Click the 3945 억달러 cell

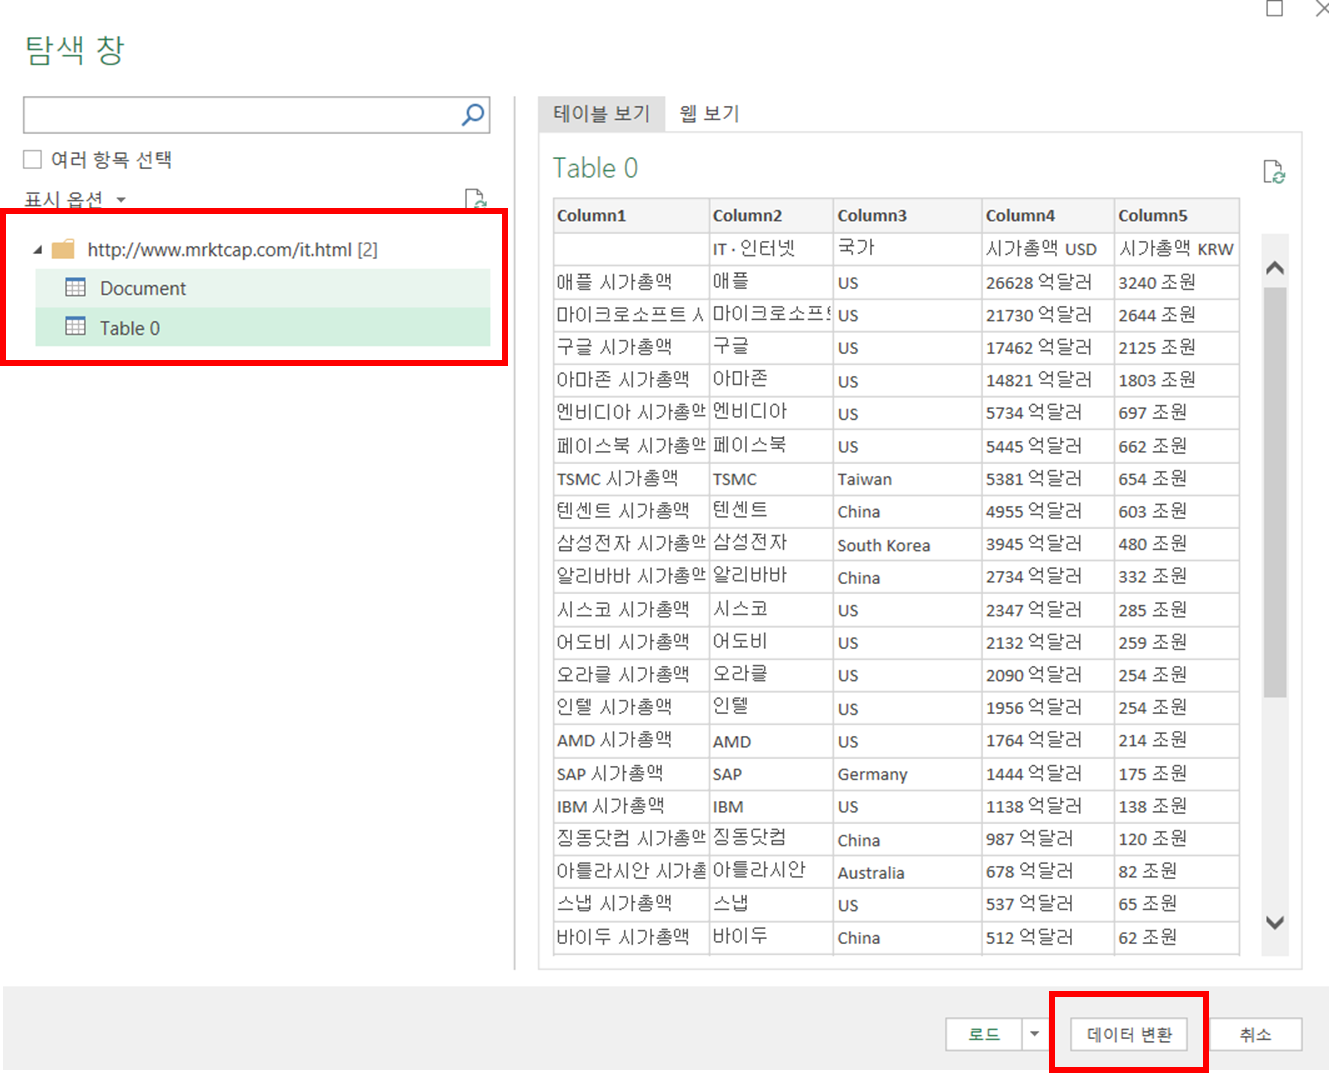click(x=1048, y=544)
